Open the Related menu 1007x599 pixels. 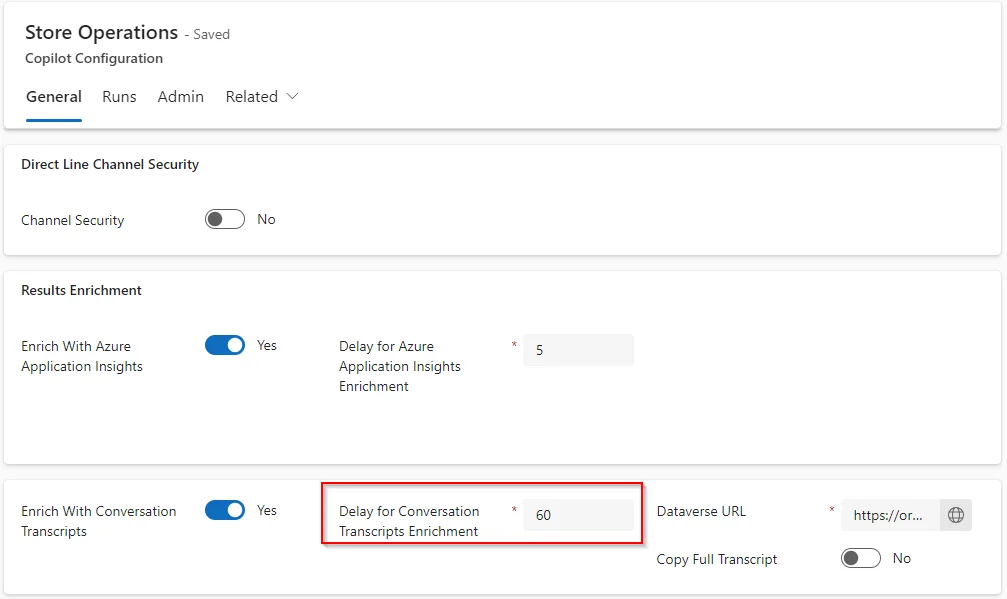[x=261, y=97]
